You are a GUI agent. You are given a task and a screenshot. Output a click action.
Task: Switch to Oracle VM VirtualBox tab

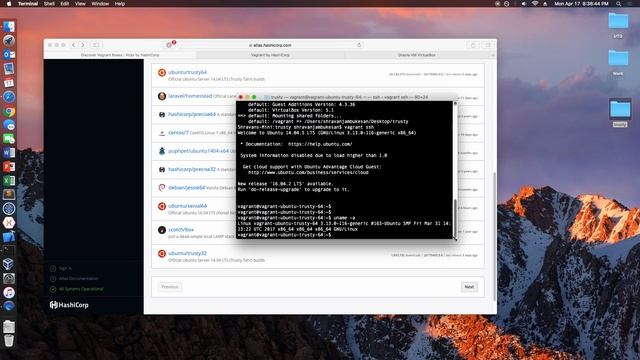tap(417, 55)
